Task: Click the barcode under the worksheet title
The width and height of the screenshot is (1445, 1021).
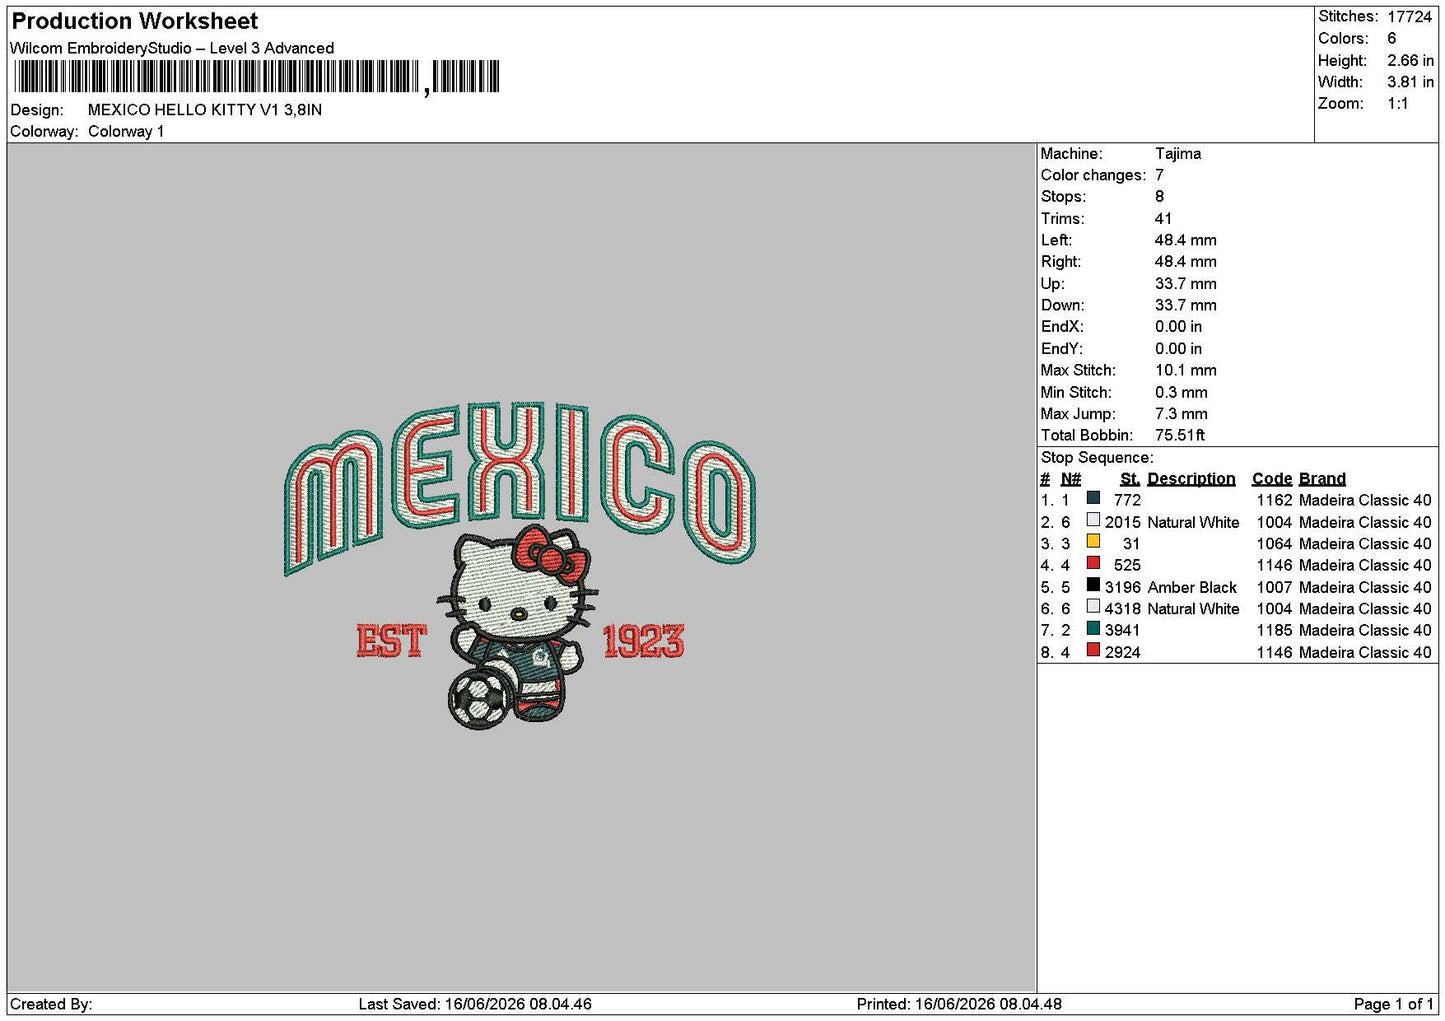Action: pos(256,77)
